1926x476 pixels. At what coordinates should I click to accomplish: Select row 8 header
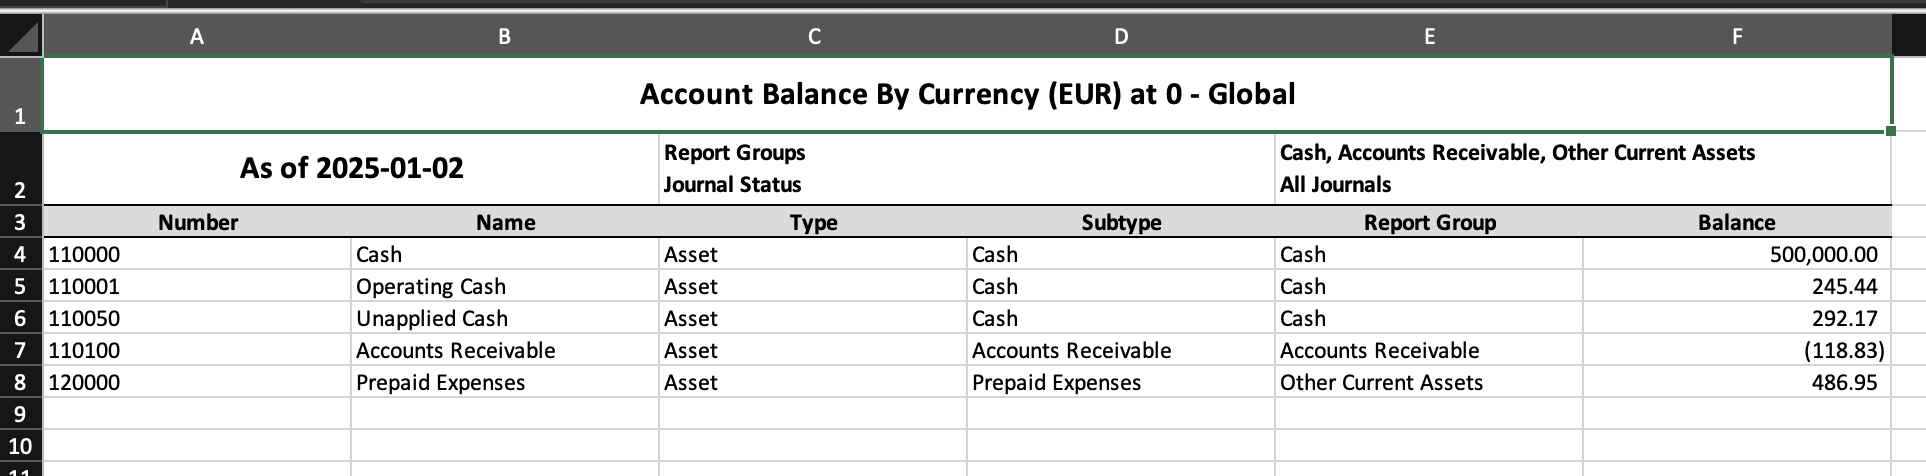coord(21,382)
